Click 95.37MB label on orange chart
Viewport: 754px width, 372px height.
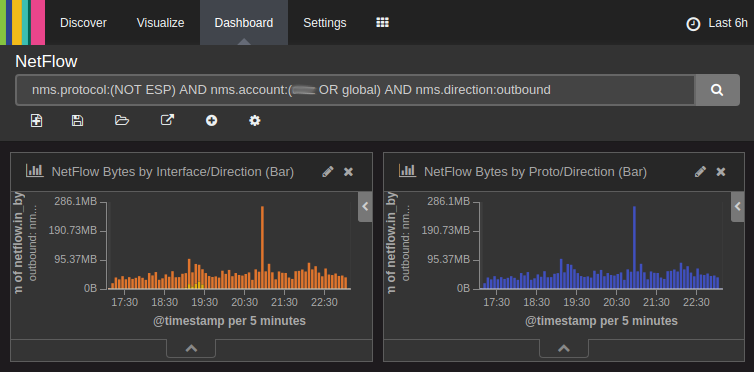click(x=75, y=260)
